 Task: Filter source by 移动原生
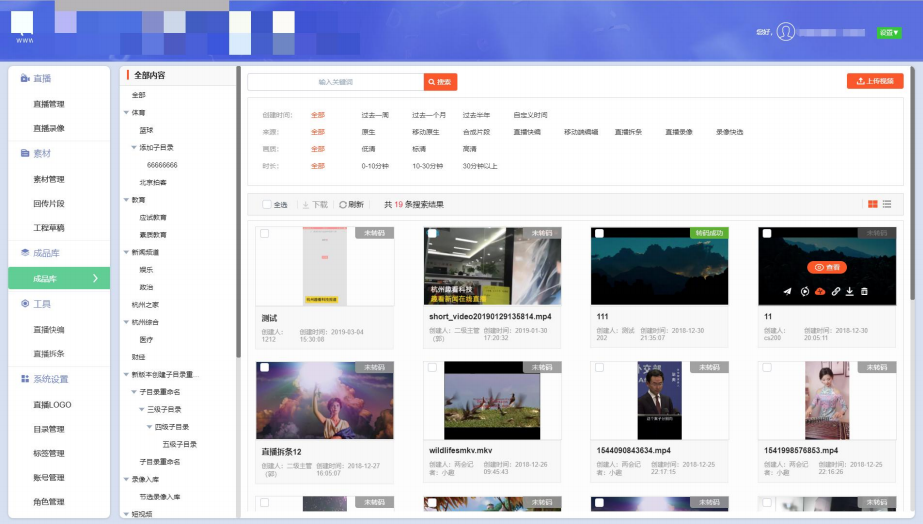[x=426, y=132]
